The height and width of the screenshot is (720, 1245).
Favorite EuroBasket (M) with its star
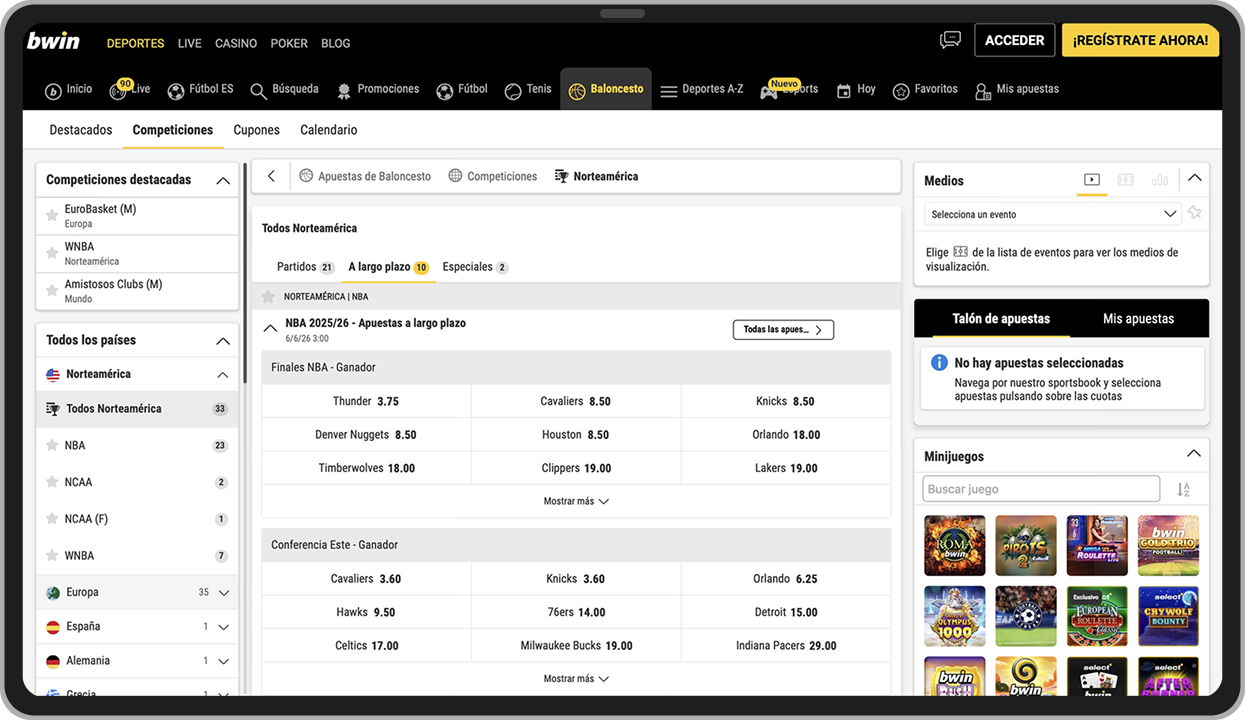(52, 216)
